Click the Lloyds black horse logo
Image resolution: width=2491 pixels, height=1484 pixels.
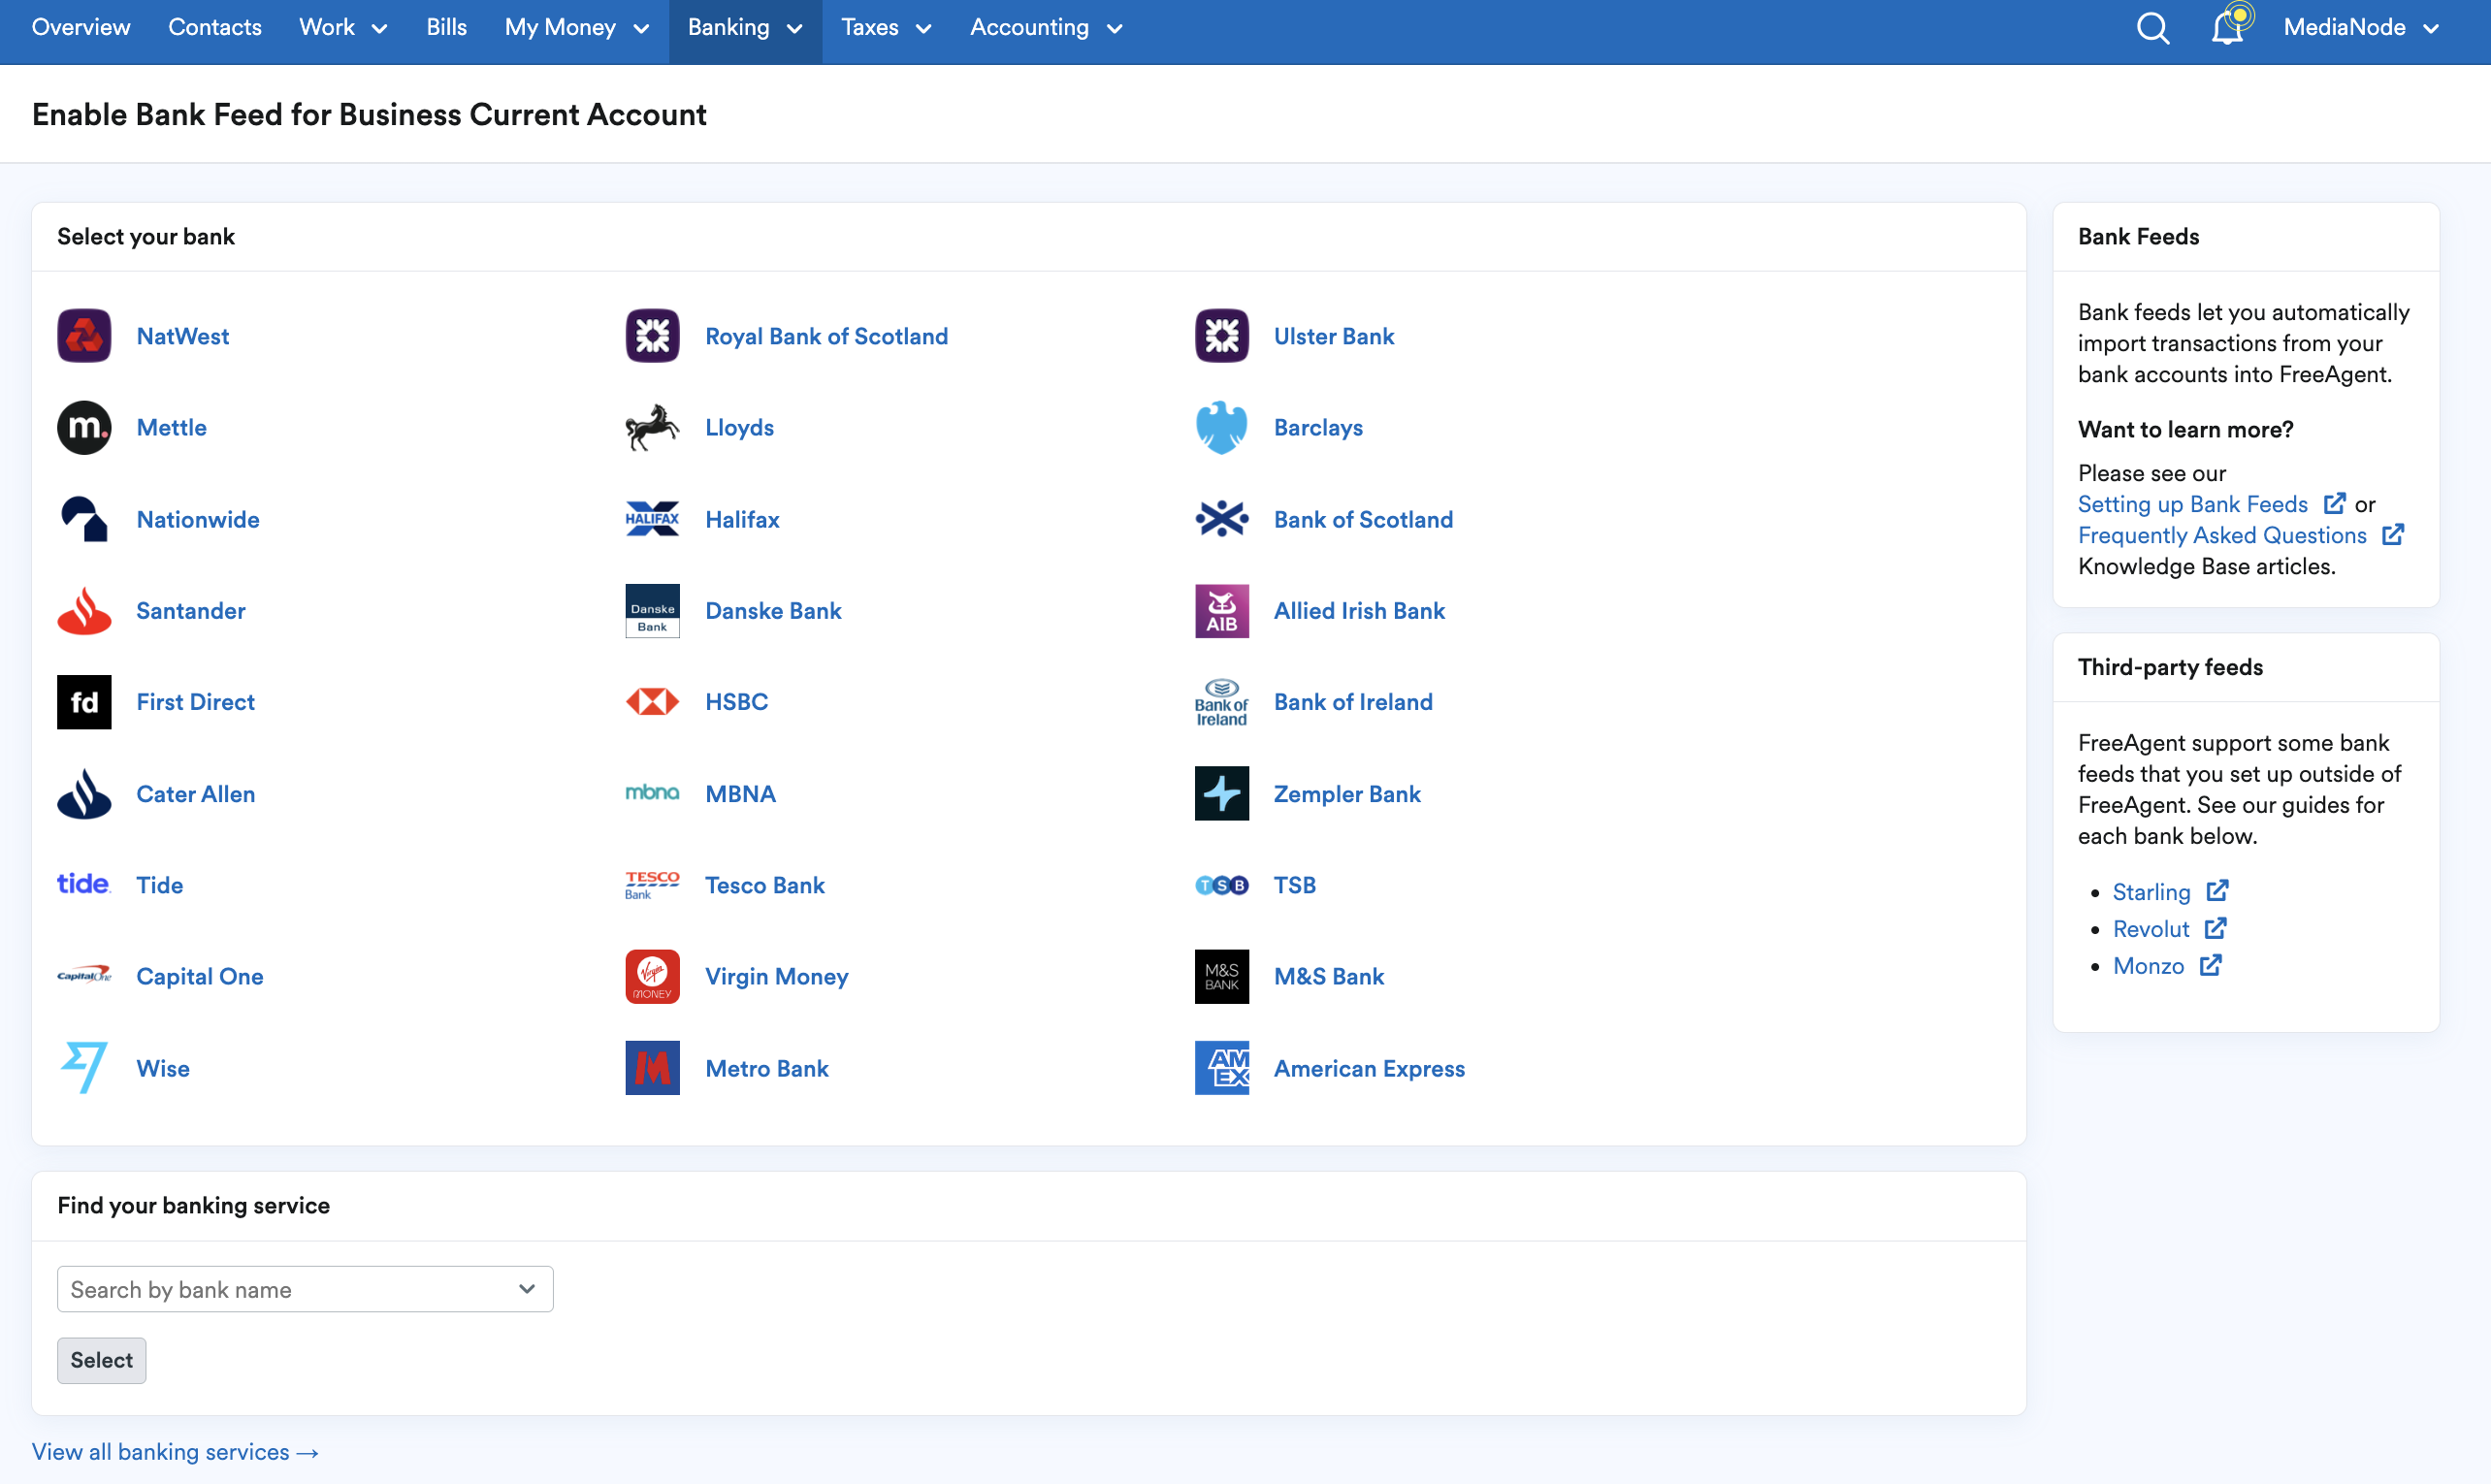coord(652,428)
